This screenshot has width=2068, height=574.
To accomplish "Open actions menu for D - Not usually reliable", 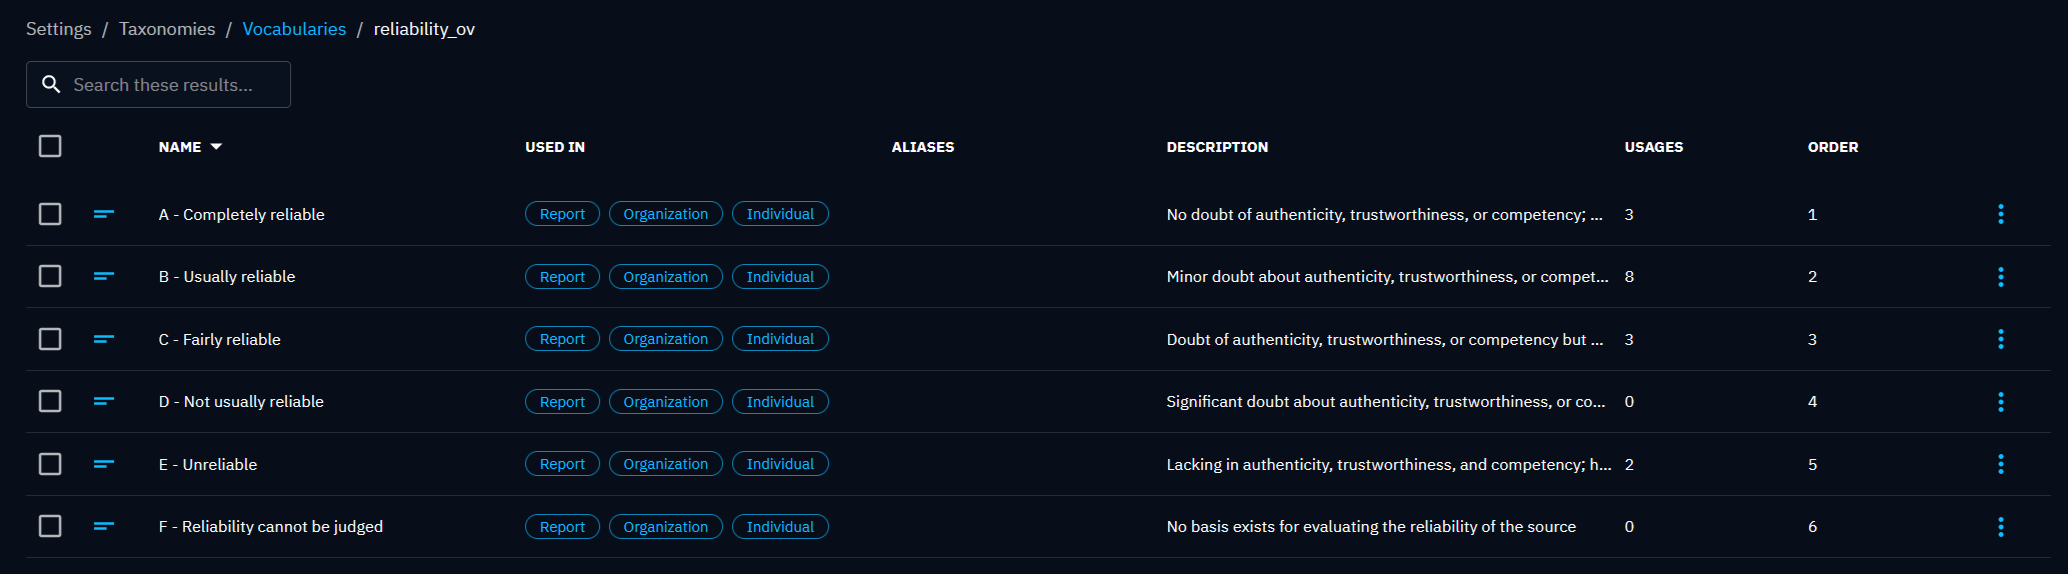I will coord(2000,402).
